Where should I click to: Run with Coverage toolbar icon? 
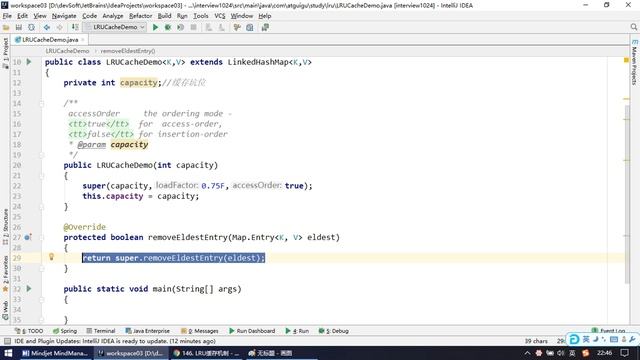click(x=180, y=27)
